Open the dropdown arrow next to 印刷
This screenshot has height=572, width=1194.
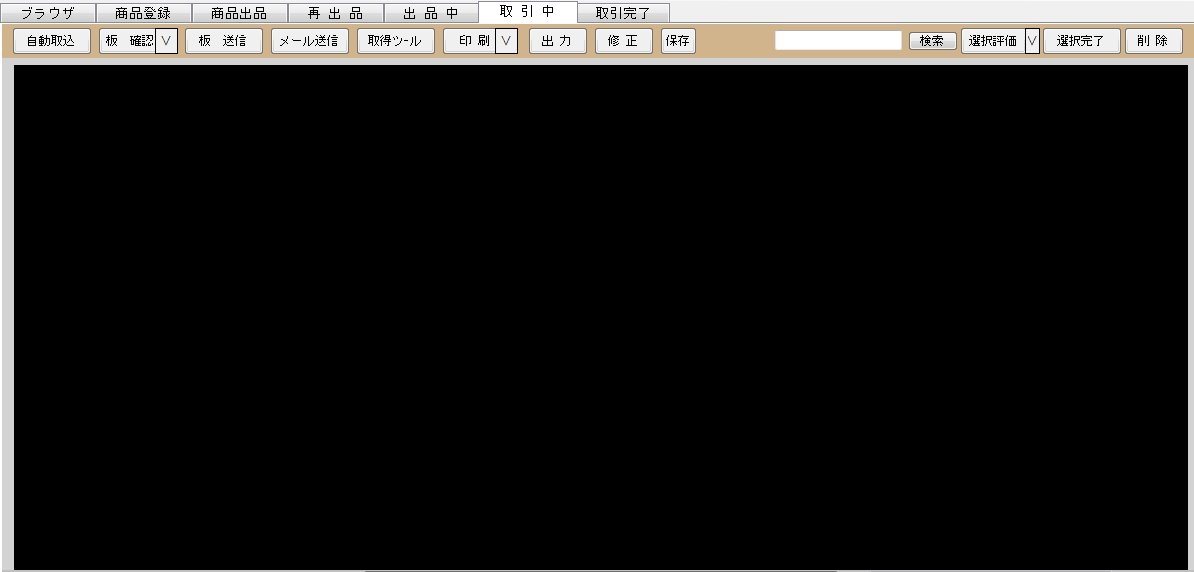tap(506, 41)
